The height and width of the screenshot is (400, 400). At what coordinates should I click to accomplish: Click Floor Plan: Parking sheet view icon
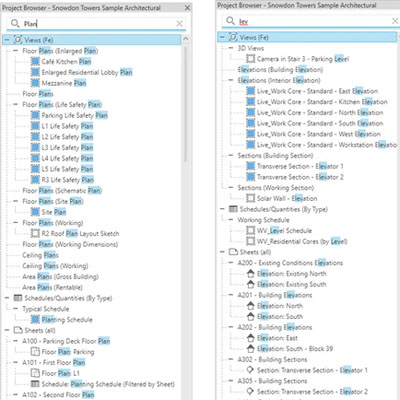pos(35,352)
